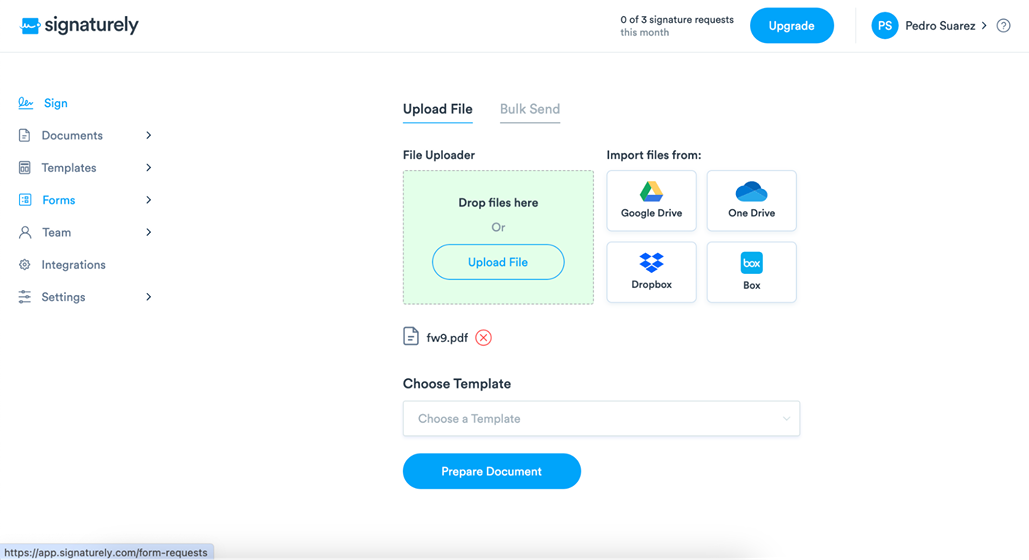Remove the uploaded fw9.pdf file

483,338
